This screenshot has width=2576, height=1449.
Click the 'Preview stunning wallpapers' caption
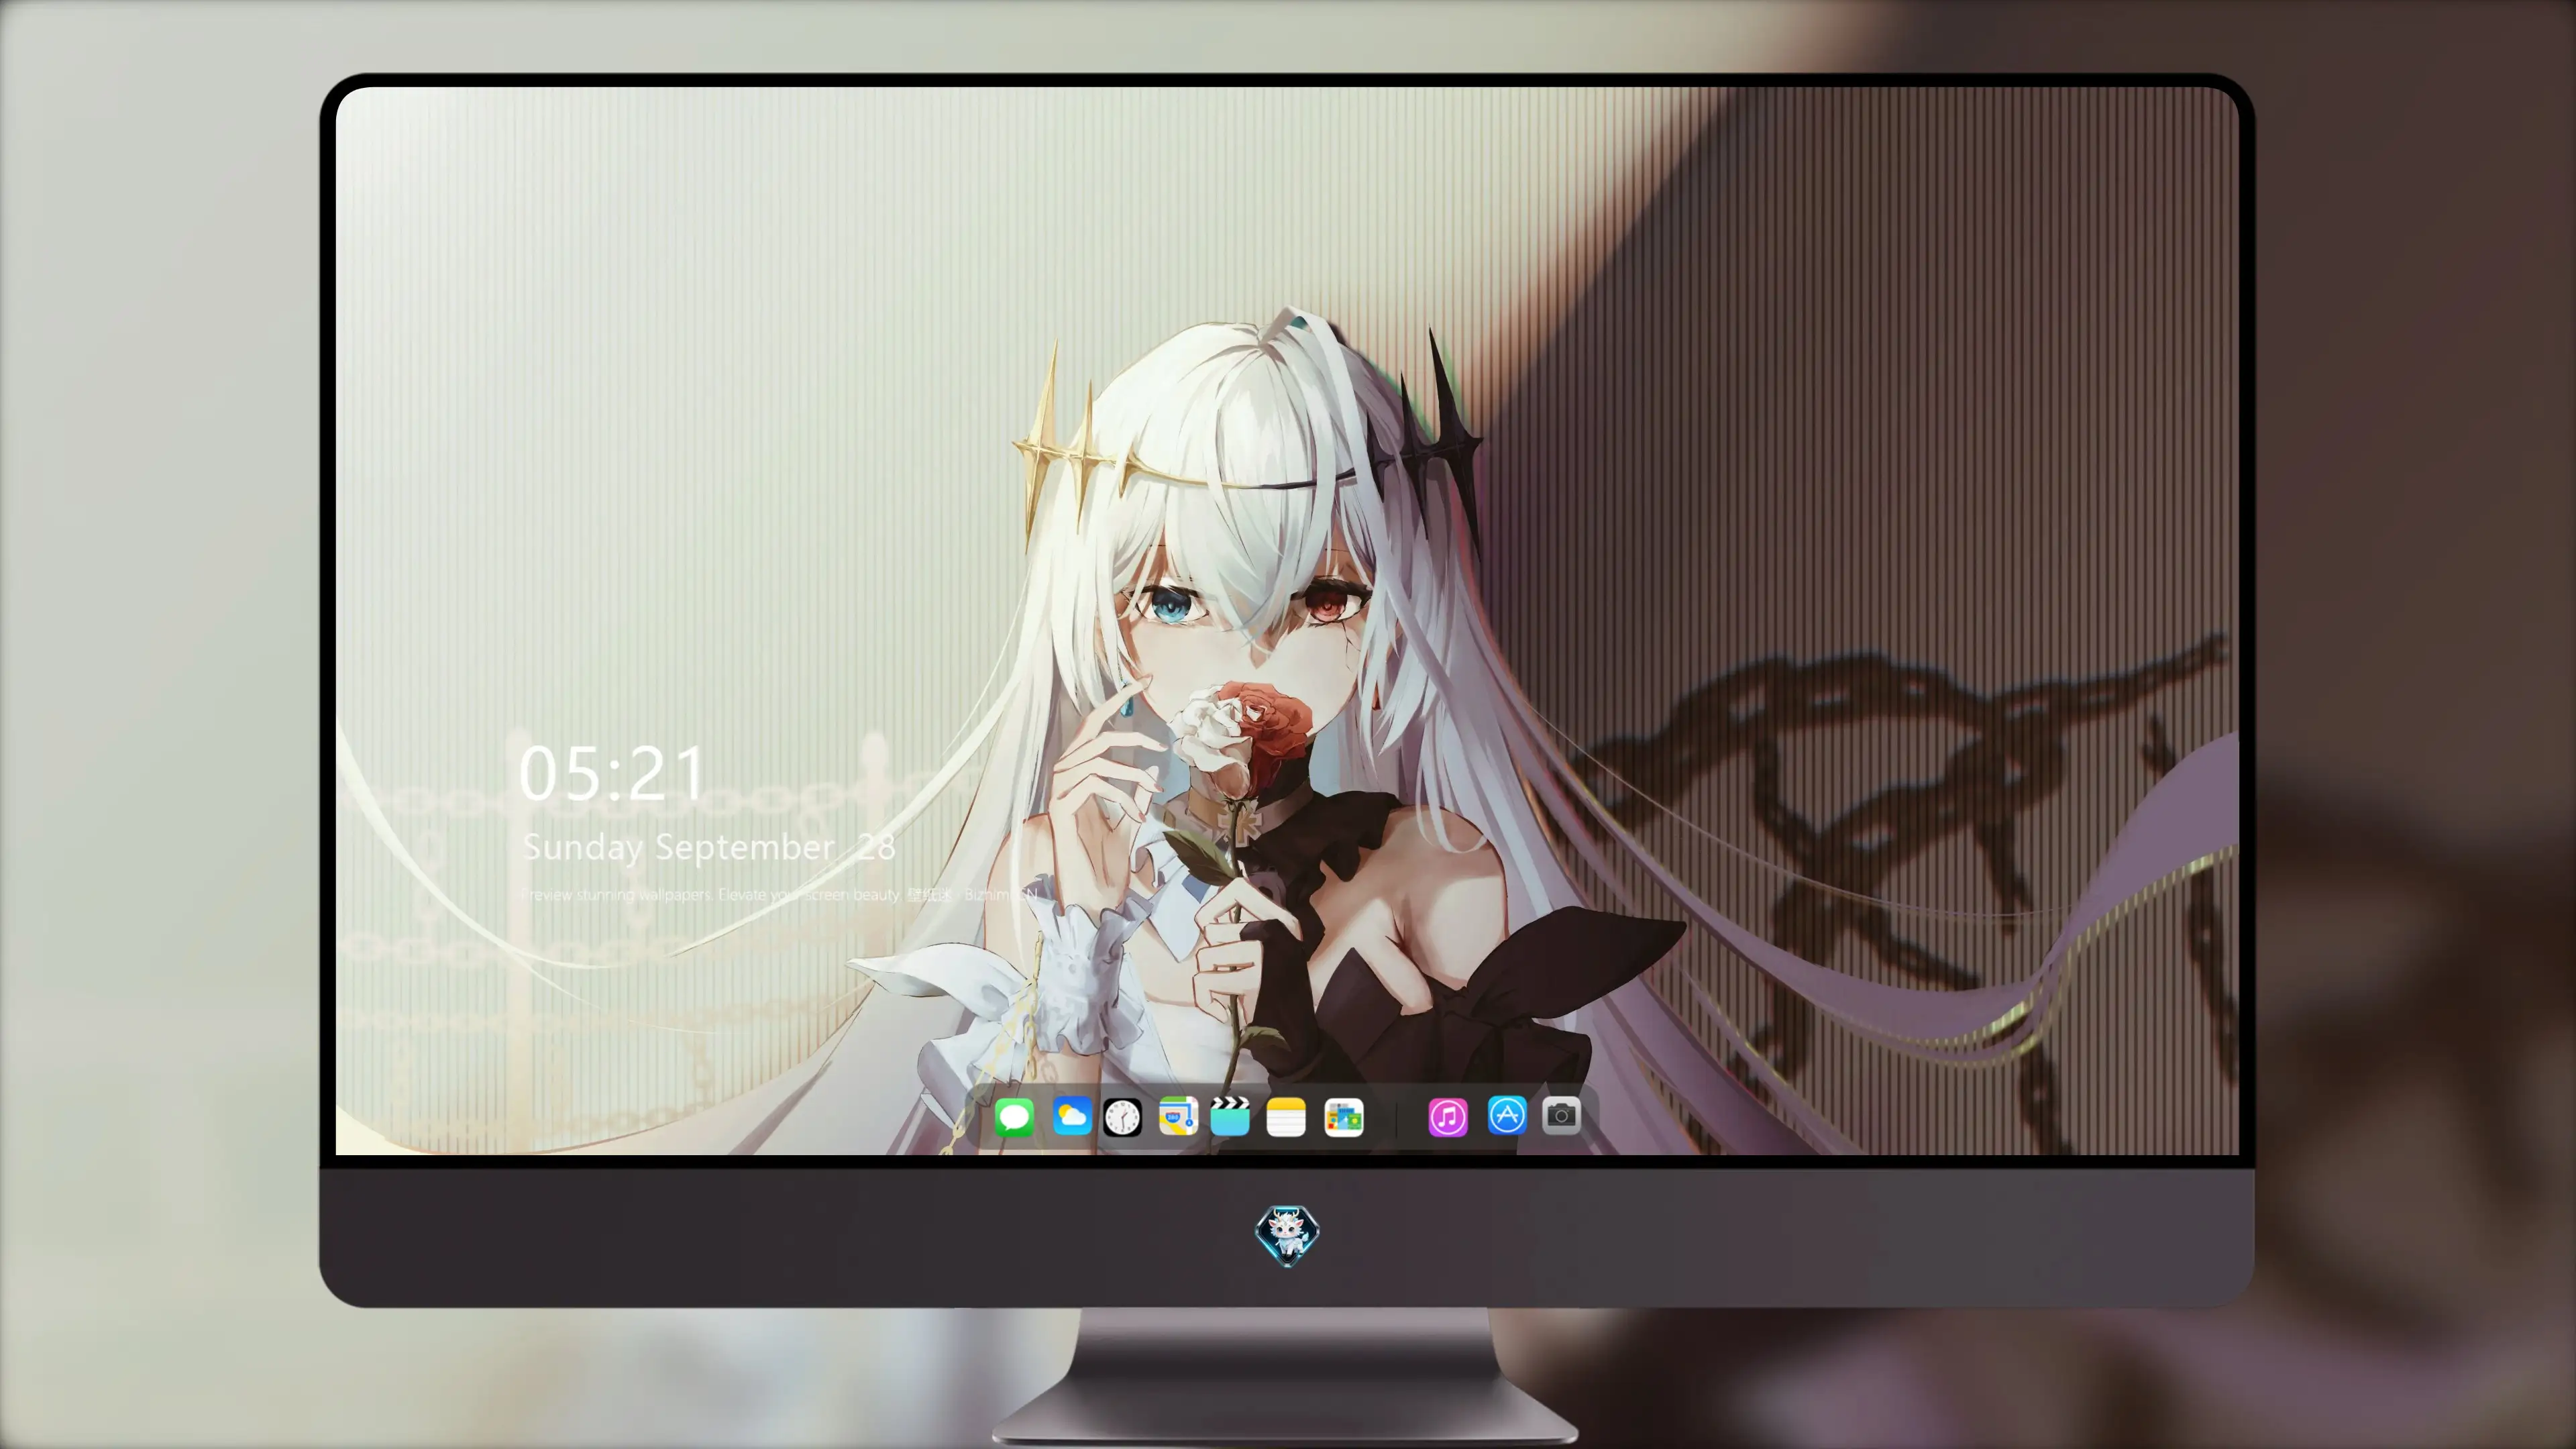coord(780,894)
